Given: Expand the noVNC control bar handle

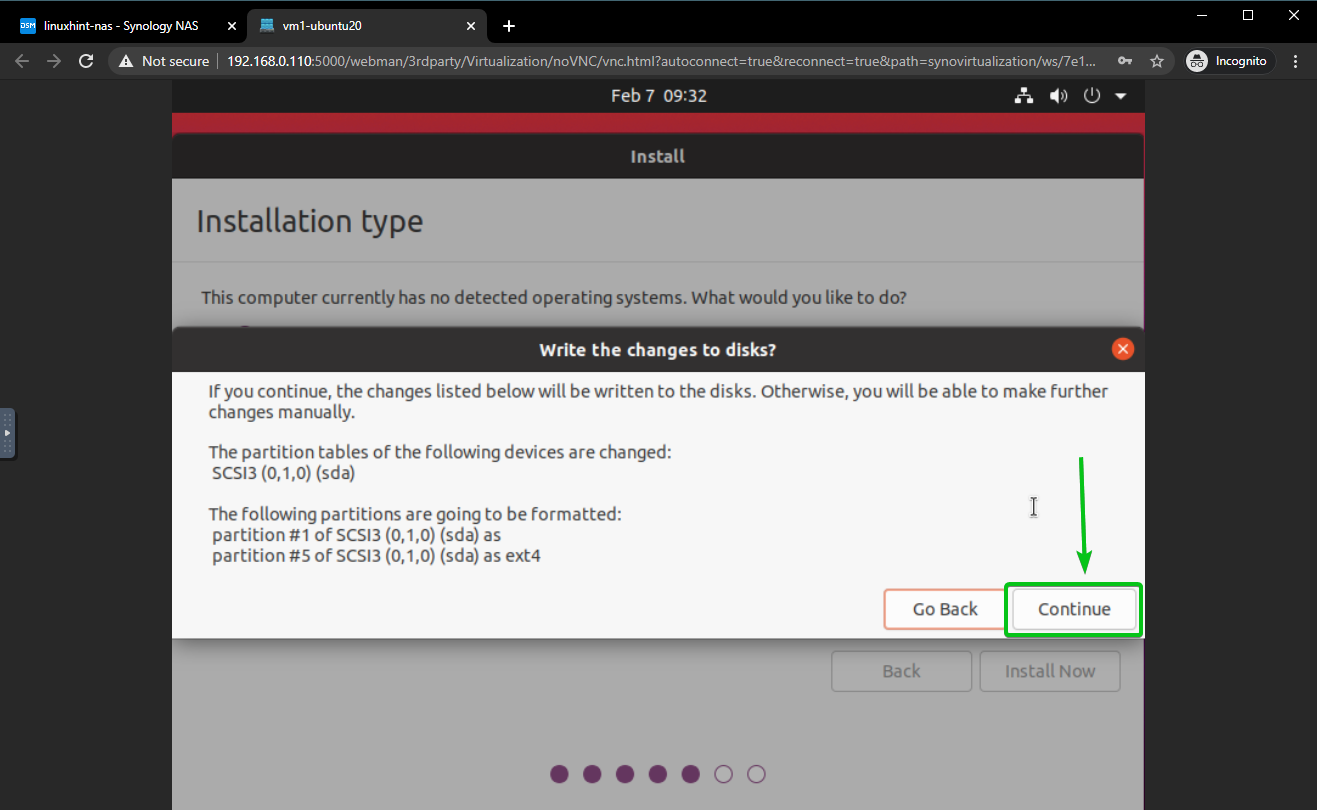Looking at the screenshot, I should tap(7, 433).
